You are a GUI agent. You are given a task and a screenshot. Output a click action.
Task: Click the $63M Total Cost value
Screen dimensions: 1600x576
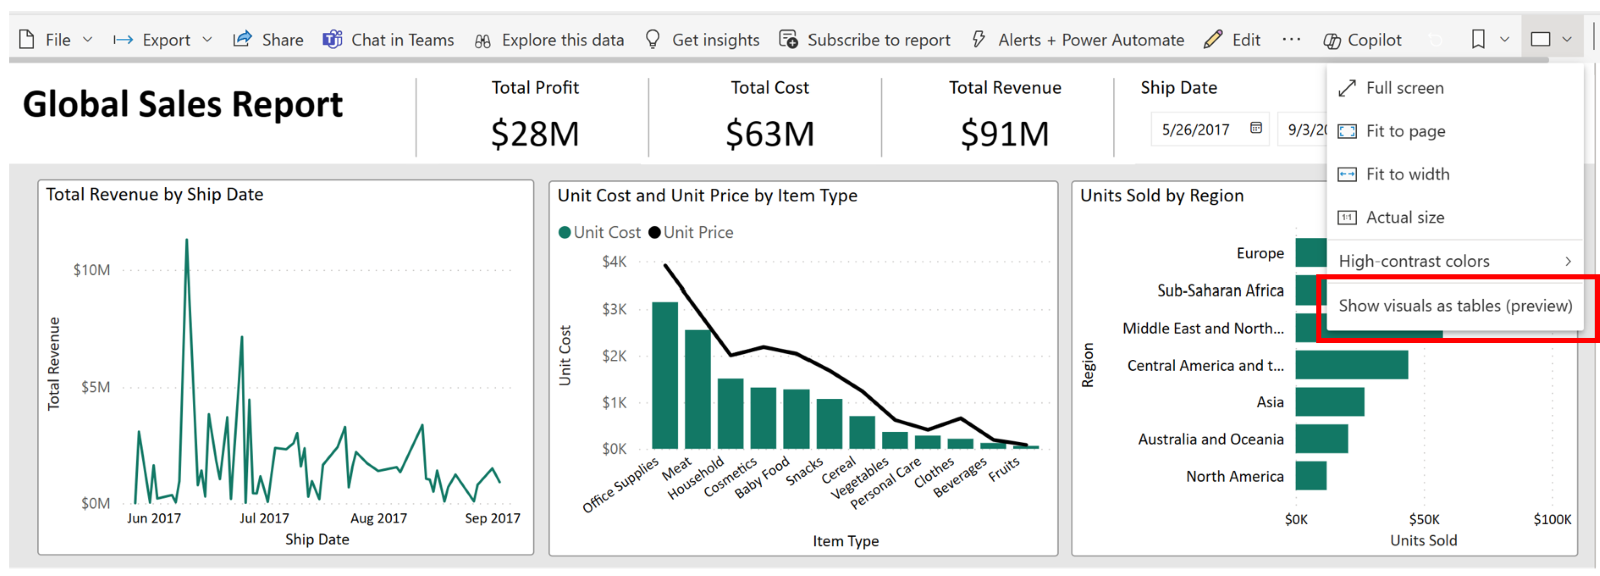(770, 133)
